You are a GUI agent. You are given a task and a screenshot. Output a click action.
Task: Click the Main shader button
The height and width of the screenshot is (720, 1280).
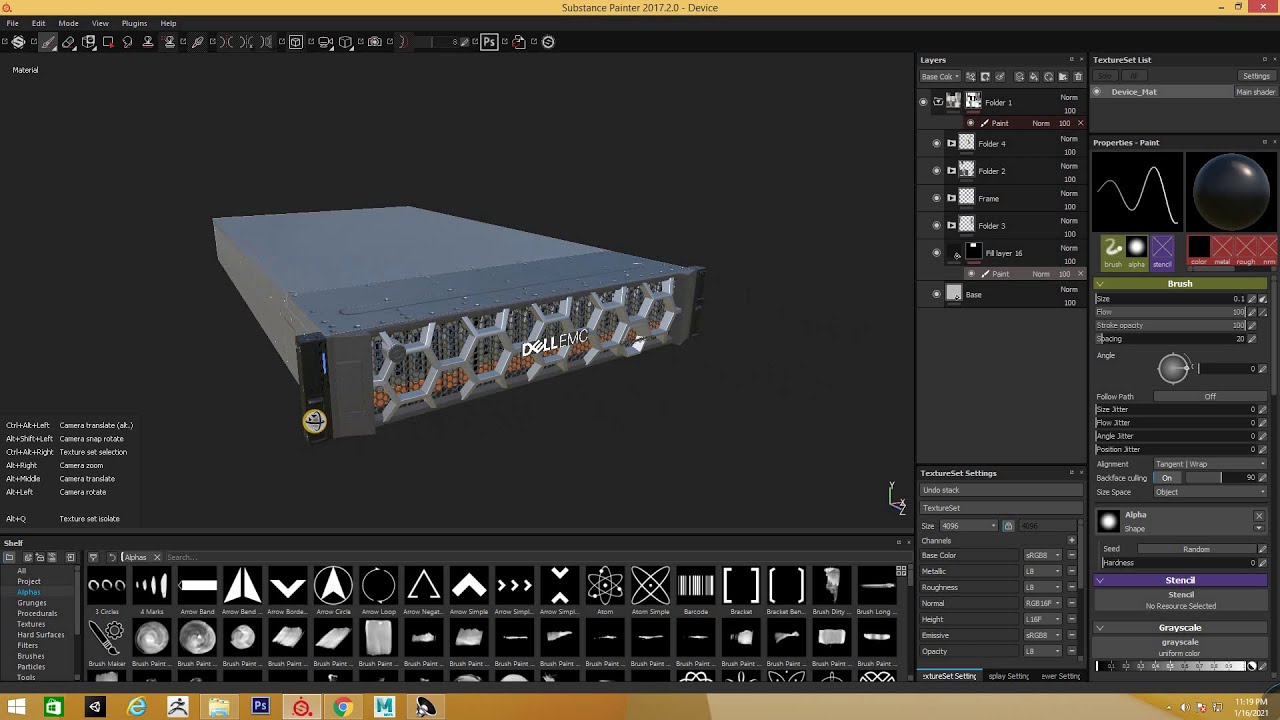1255,92
